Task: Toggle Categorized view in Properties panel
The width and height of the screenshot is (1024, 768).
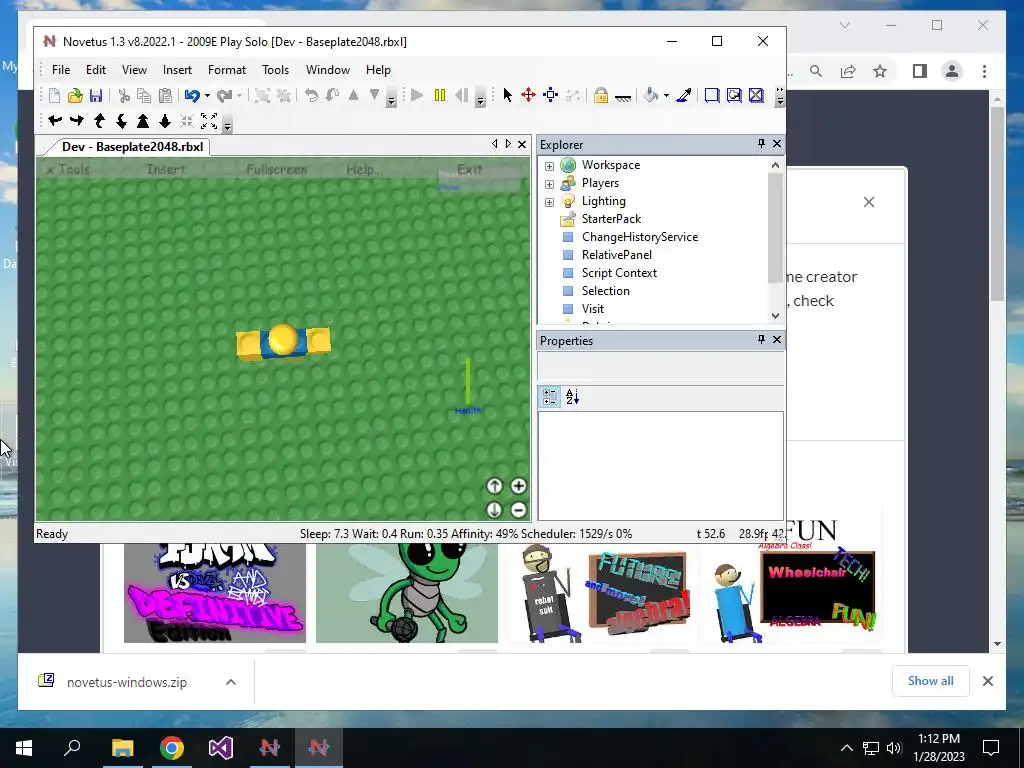Action: [x=550, y=397]
